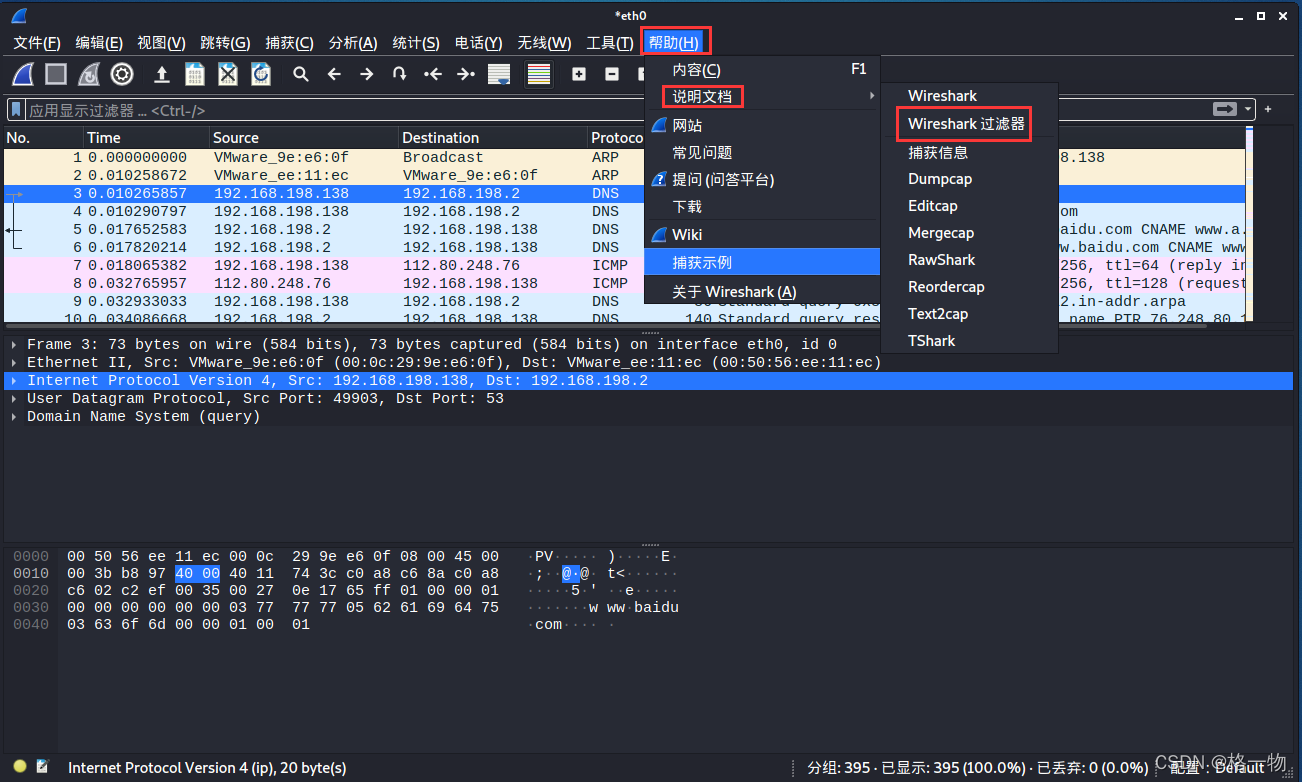Screen dimensions: 1302x782
Task: Open capture options gear icon
Action: pyautogui.click(x=122, y=74)
